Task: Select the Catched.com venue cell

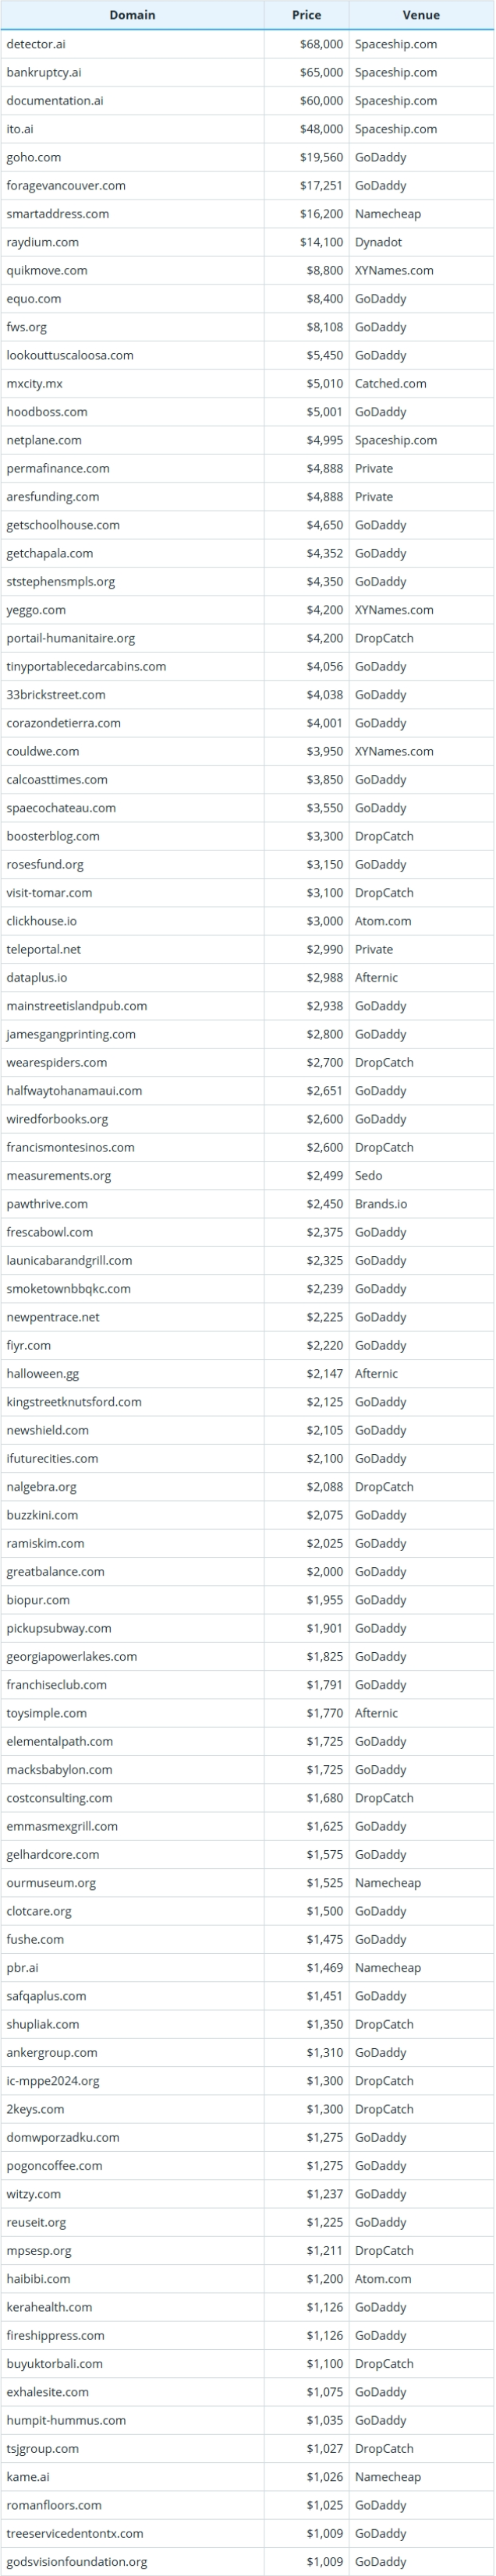Action: pos(390,383)
